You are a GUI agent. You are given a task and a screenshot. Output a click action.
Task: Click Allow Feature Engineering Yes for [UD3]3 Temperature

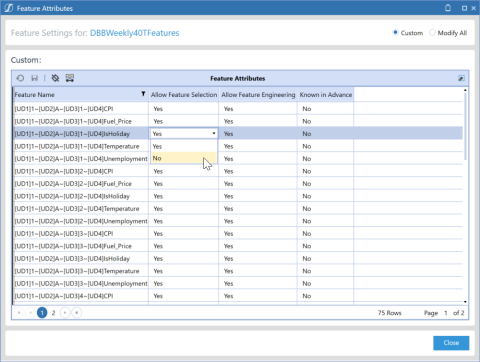pyautogui.click(x=228, y=271)
